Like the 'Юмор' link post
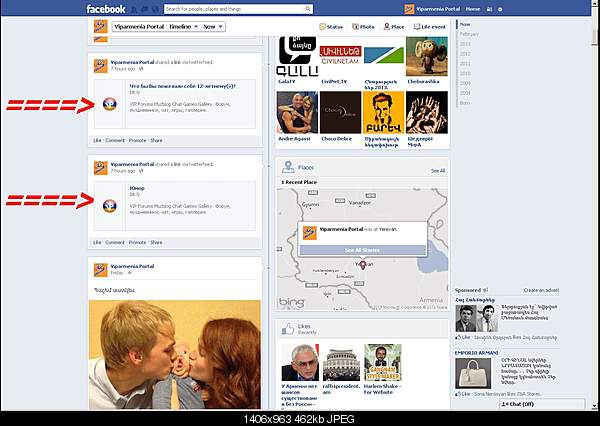The image size is (600, 426). [x=97, y=242]
